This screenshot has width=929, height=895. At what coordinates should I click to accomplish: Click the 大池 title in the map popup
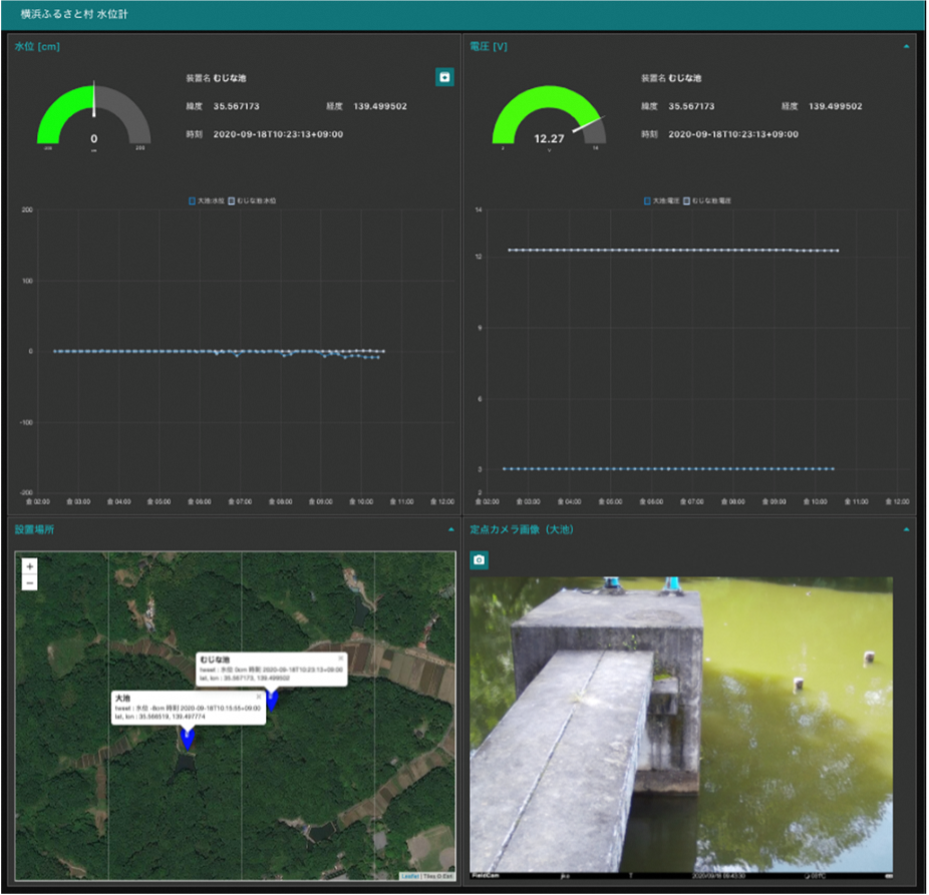(x=122, y=698)
